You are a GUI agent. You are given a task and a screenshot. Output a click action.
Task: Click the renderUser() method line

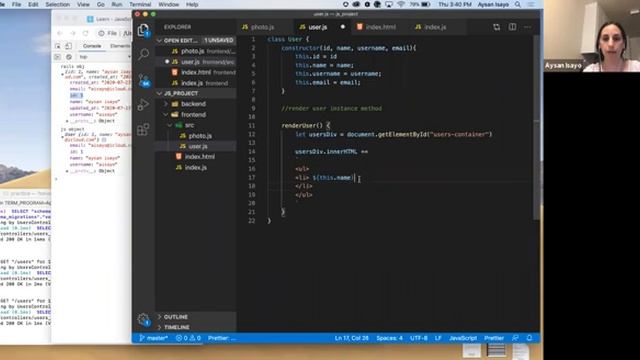[306, 126]
